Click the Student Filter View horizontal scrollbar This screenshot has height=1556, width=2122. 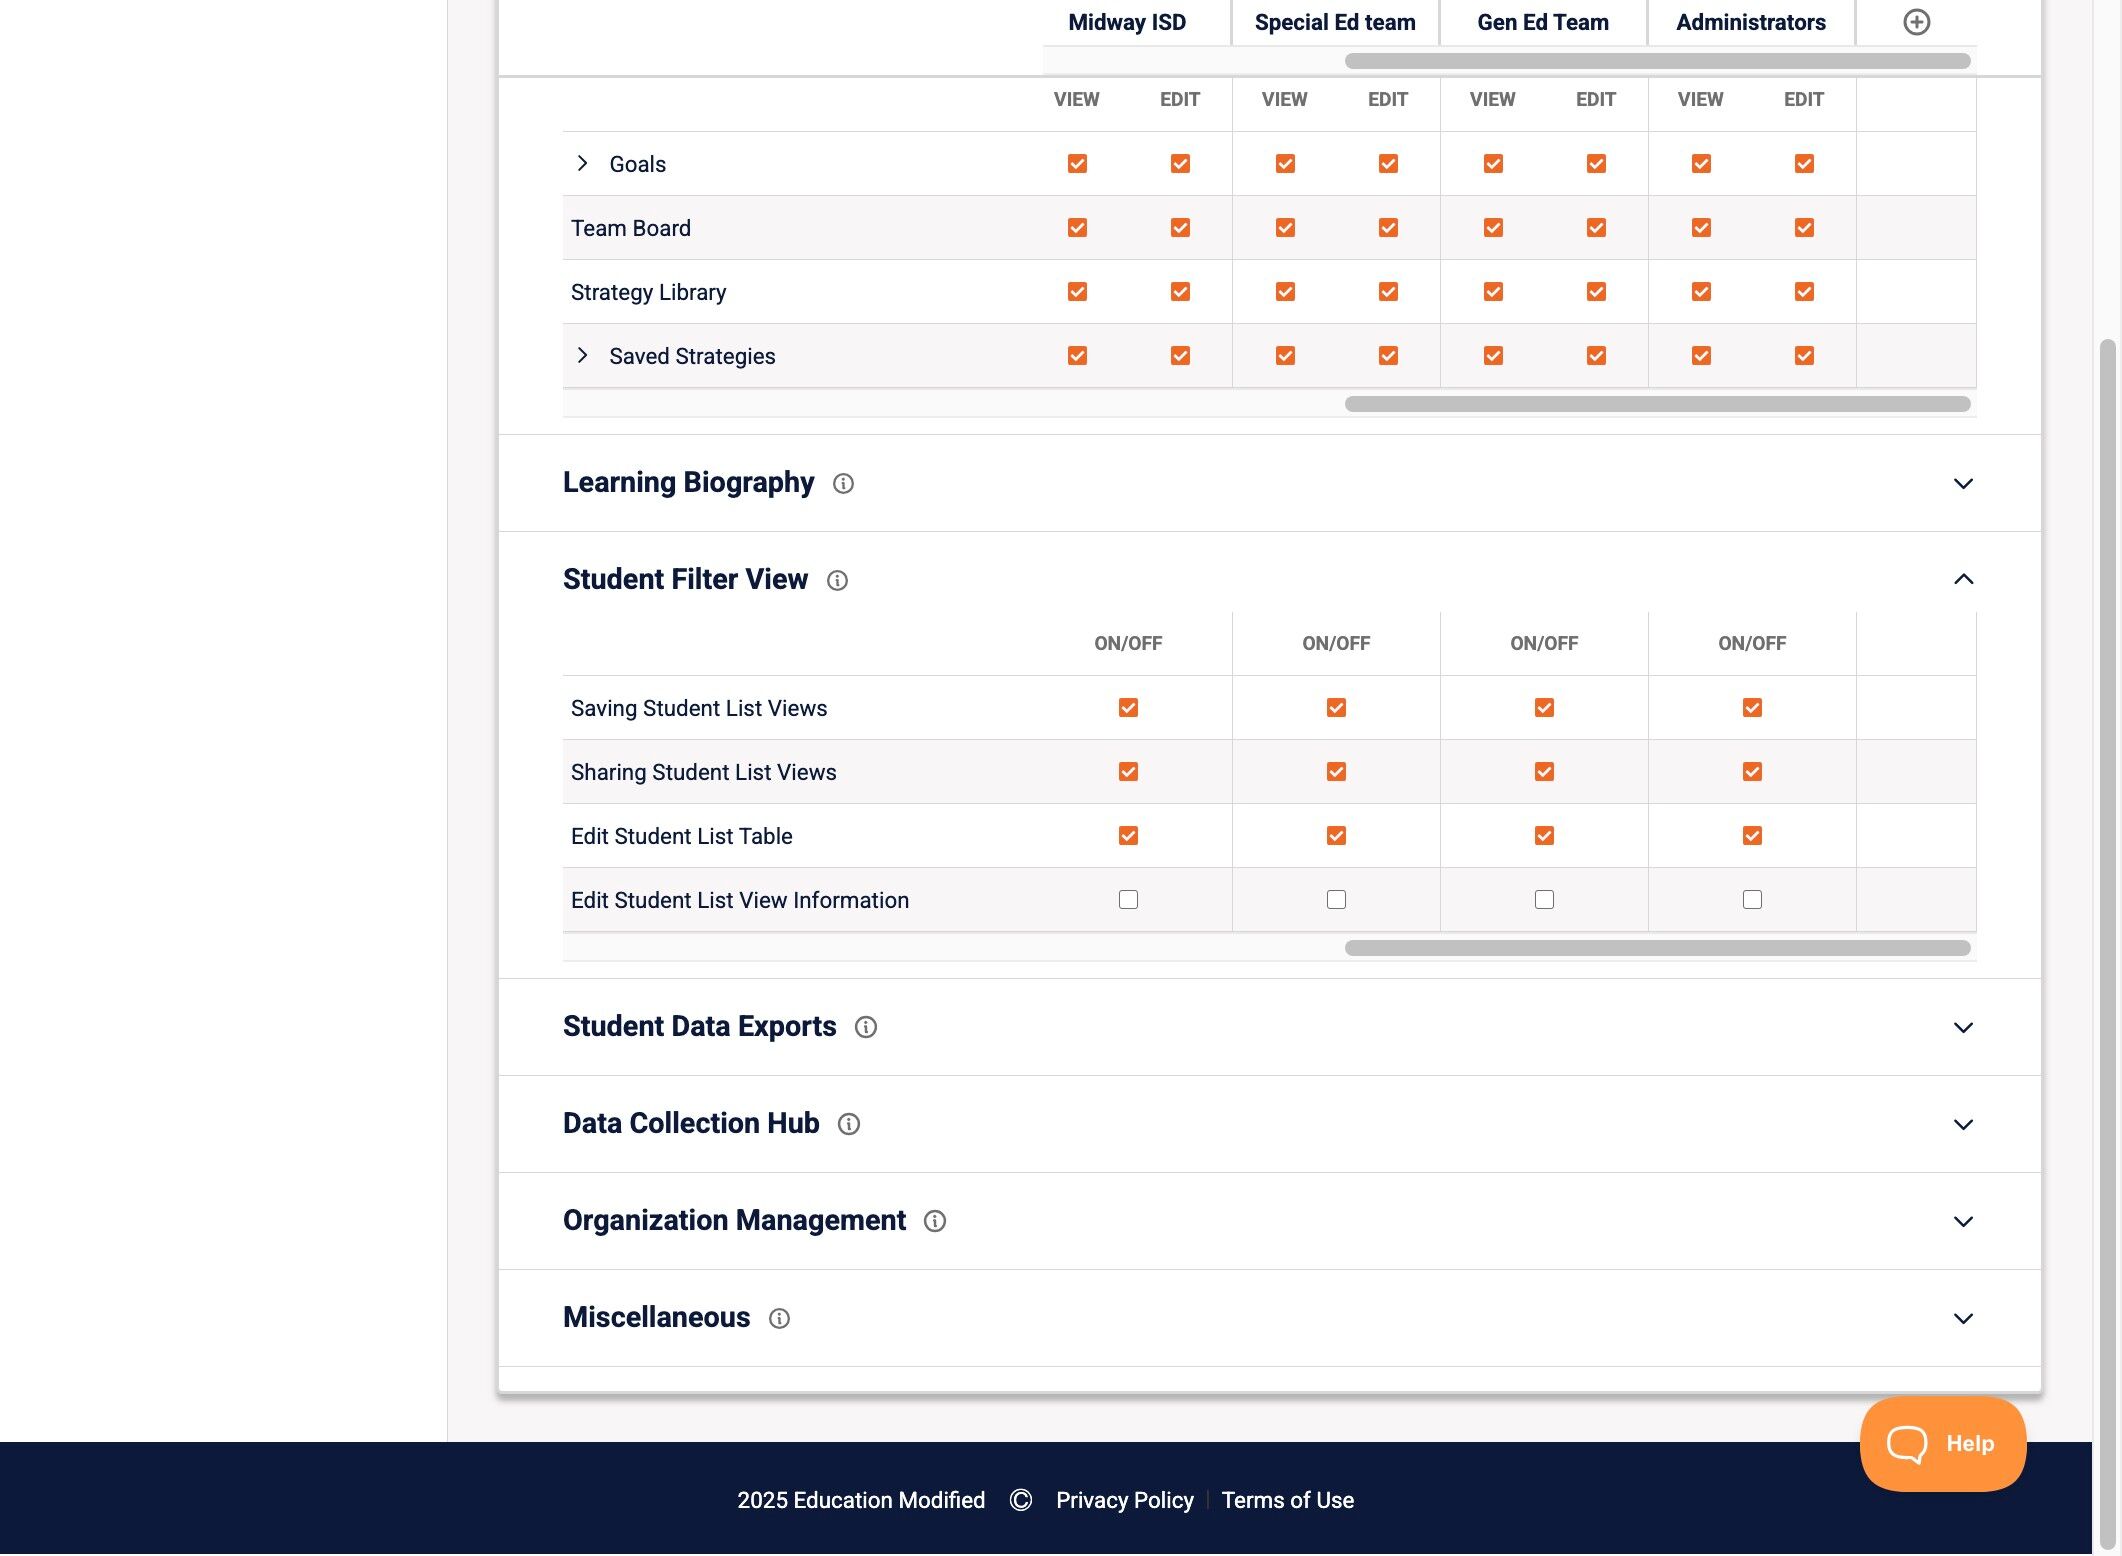[x=1657, y=948]
